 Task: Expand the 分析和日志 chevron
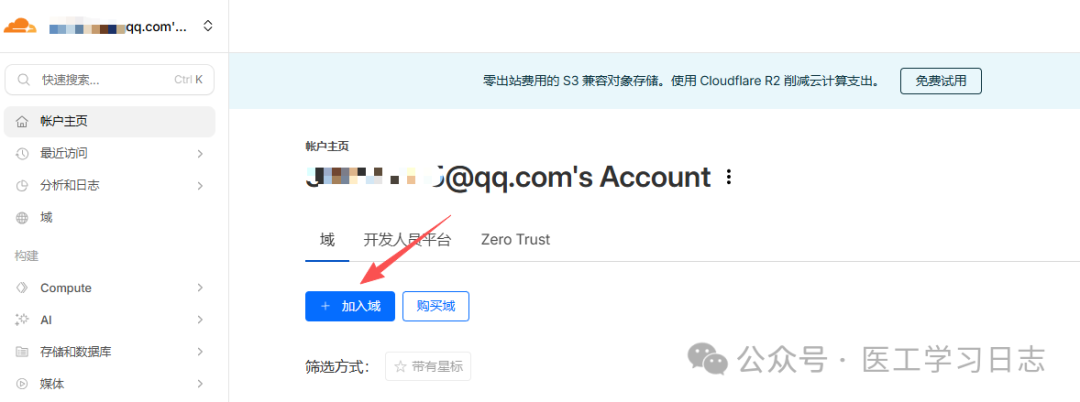point(200,186)
